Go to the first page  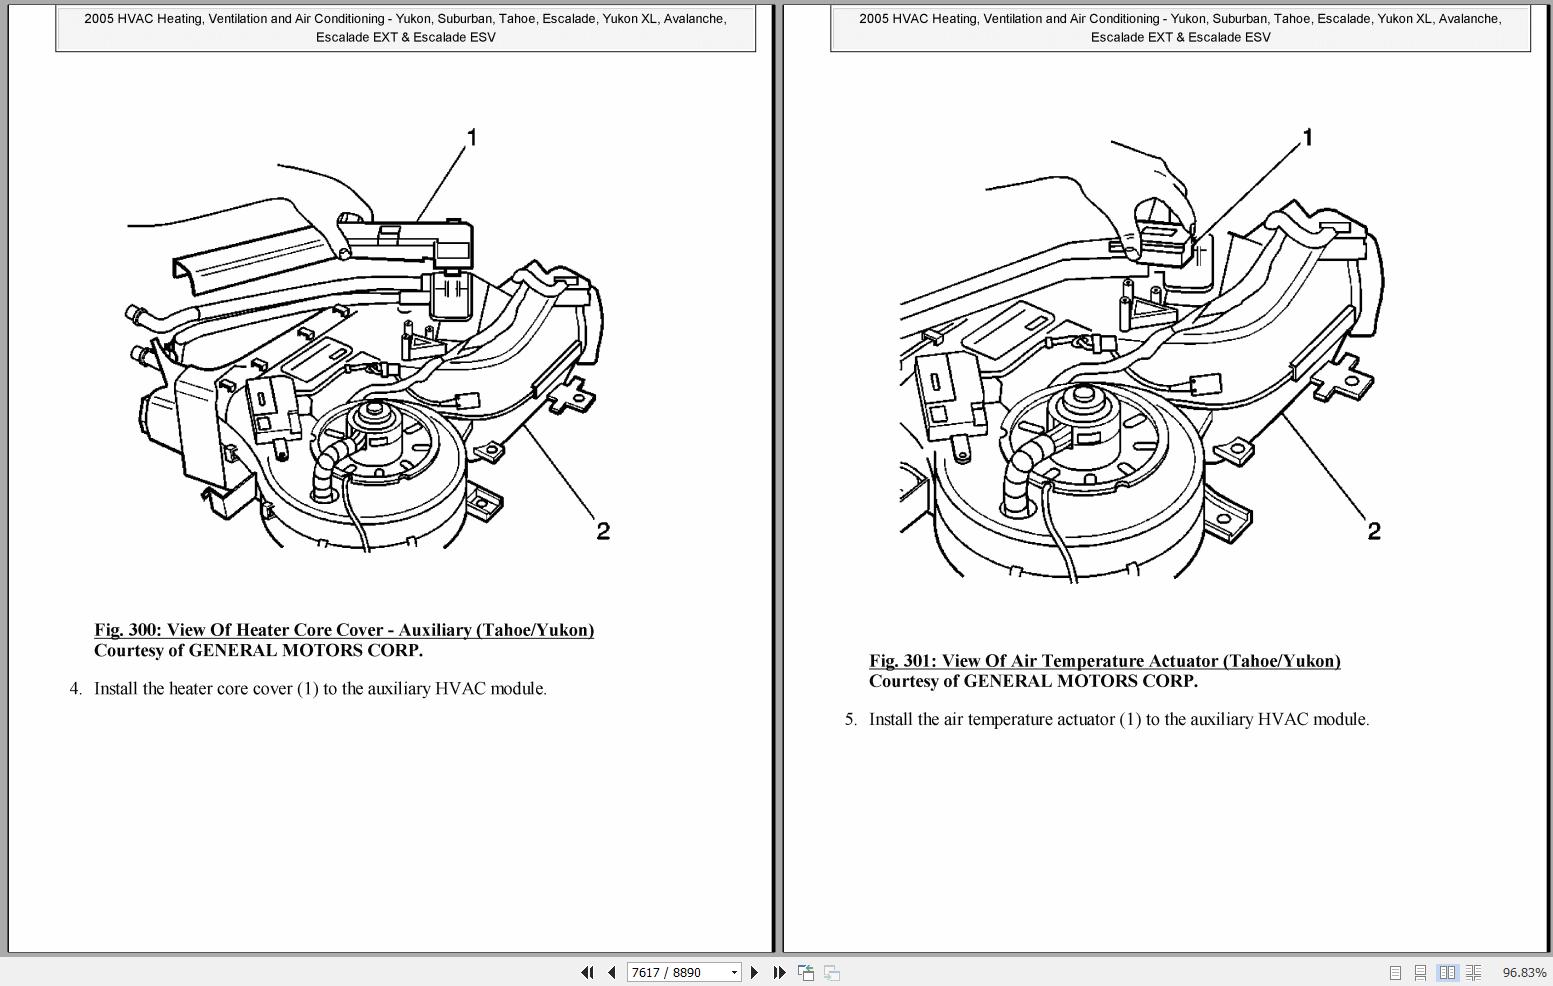coord(587,972)
